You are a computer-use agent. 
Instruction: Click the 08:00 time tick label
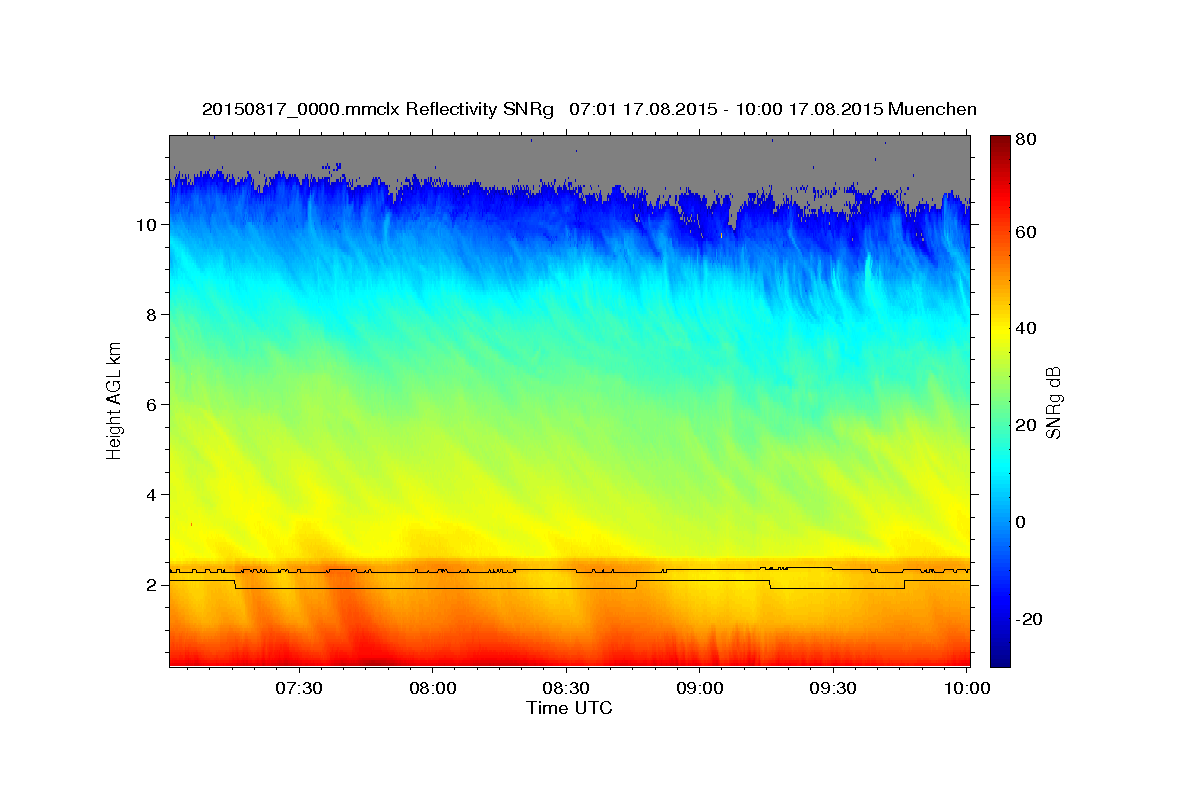(433, 689)
